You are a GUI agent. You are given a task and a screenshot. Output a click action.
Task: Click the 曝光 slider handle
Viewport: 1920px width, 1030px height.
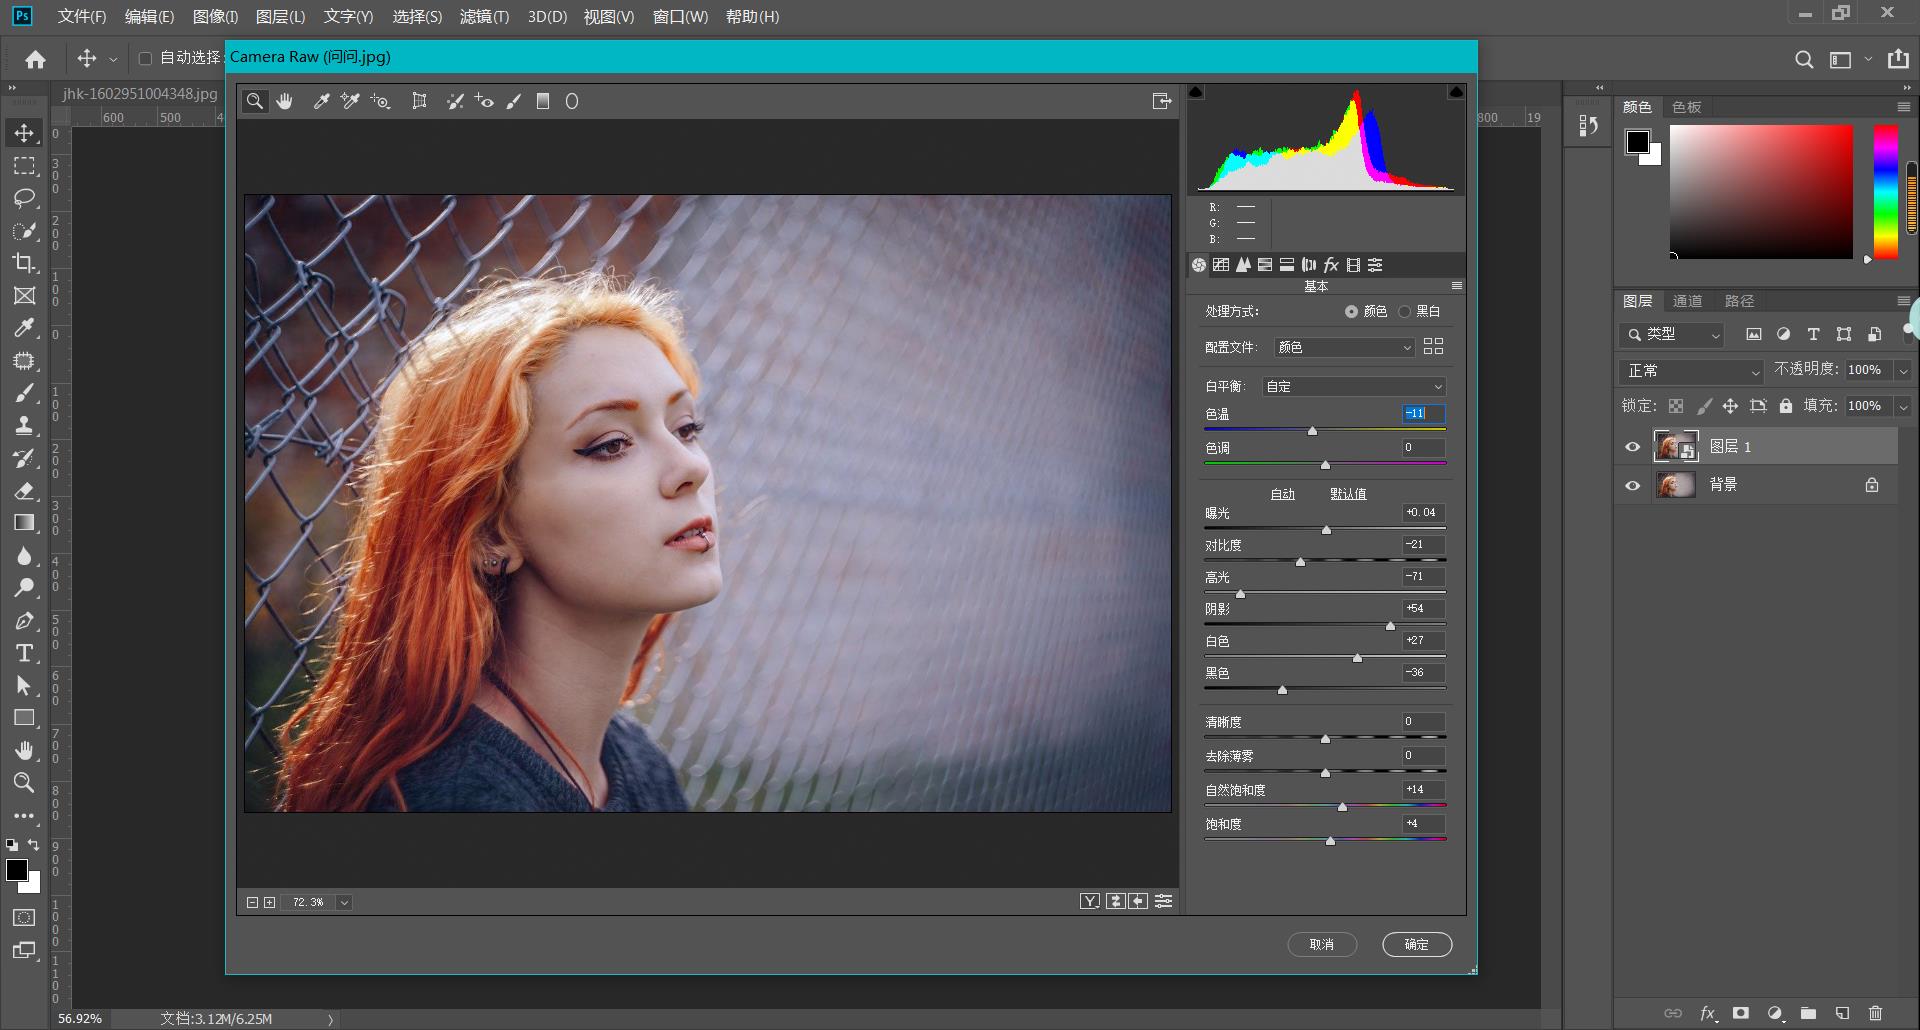pos(1326,530)
